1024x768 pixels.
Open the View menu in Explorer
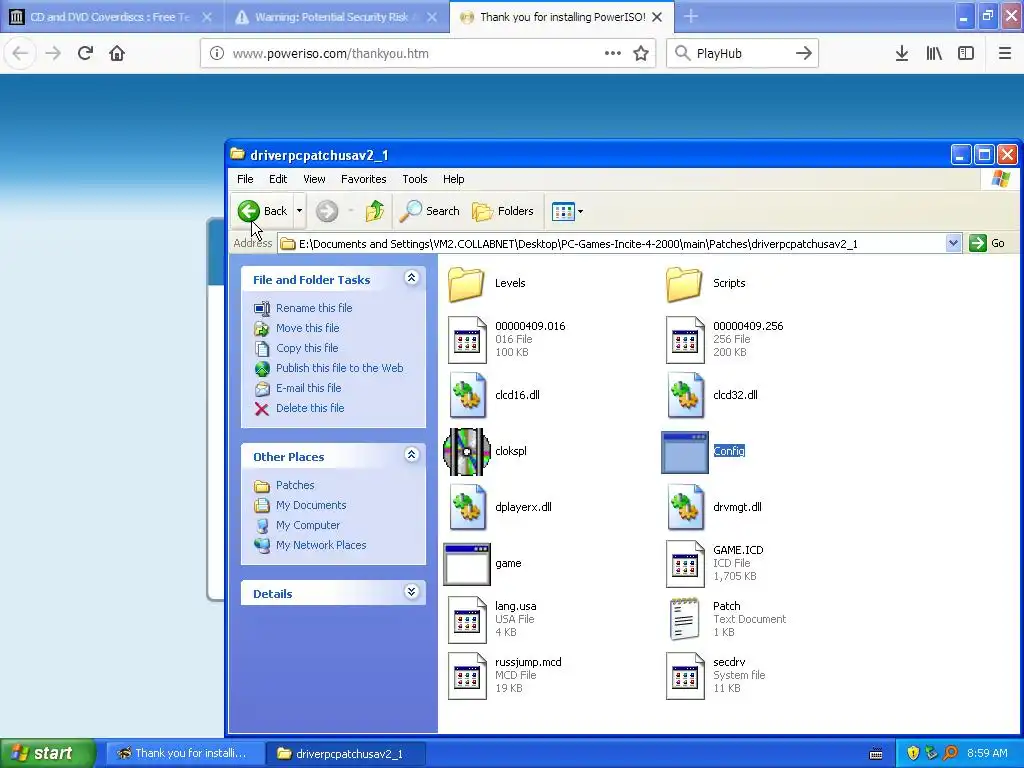[x=314, y=179]
